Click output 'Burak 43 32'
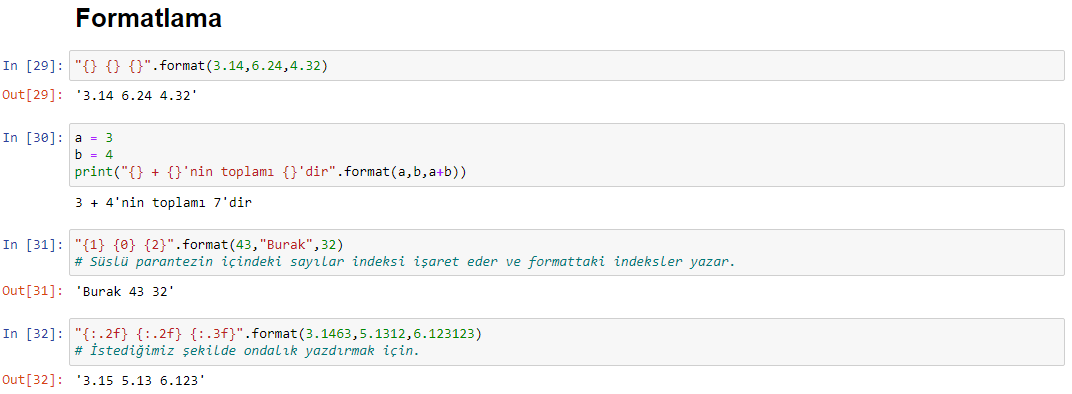Screen dimensions: 1072x394 point(125,291)
